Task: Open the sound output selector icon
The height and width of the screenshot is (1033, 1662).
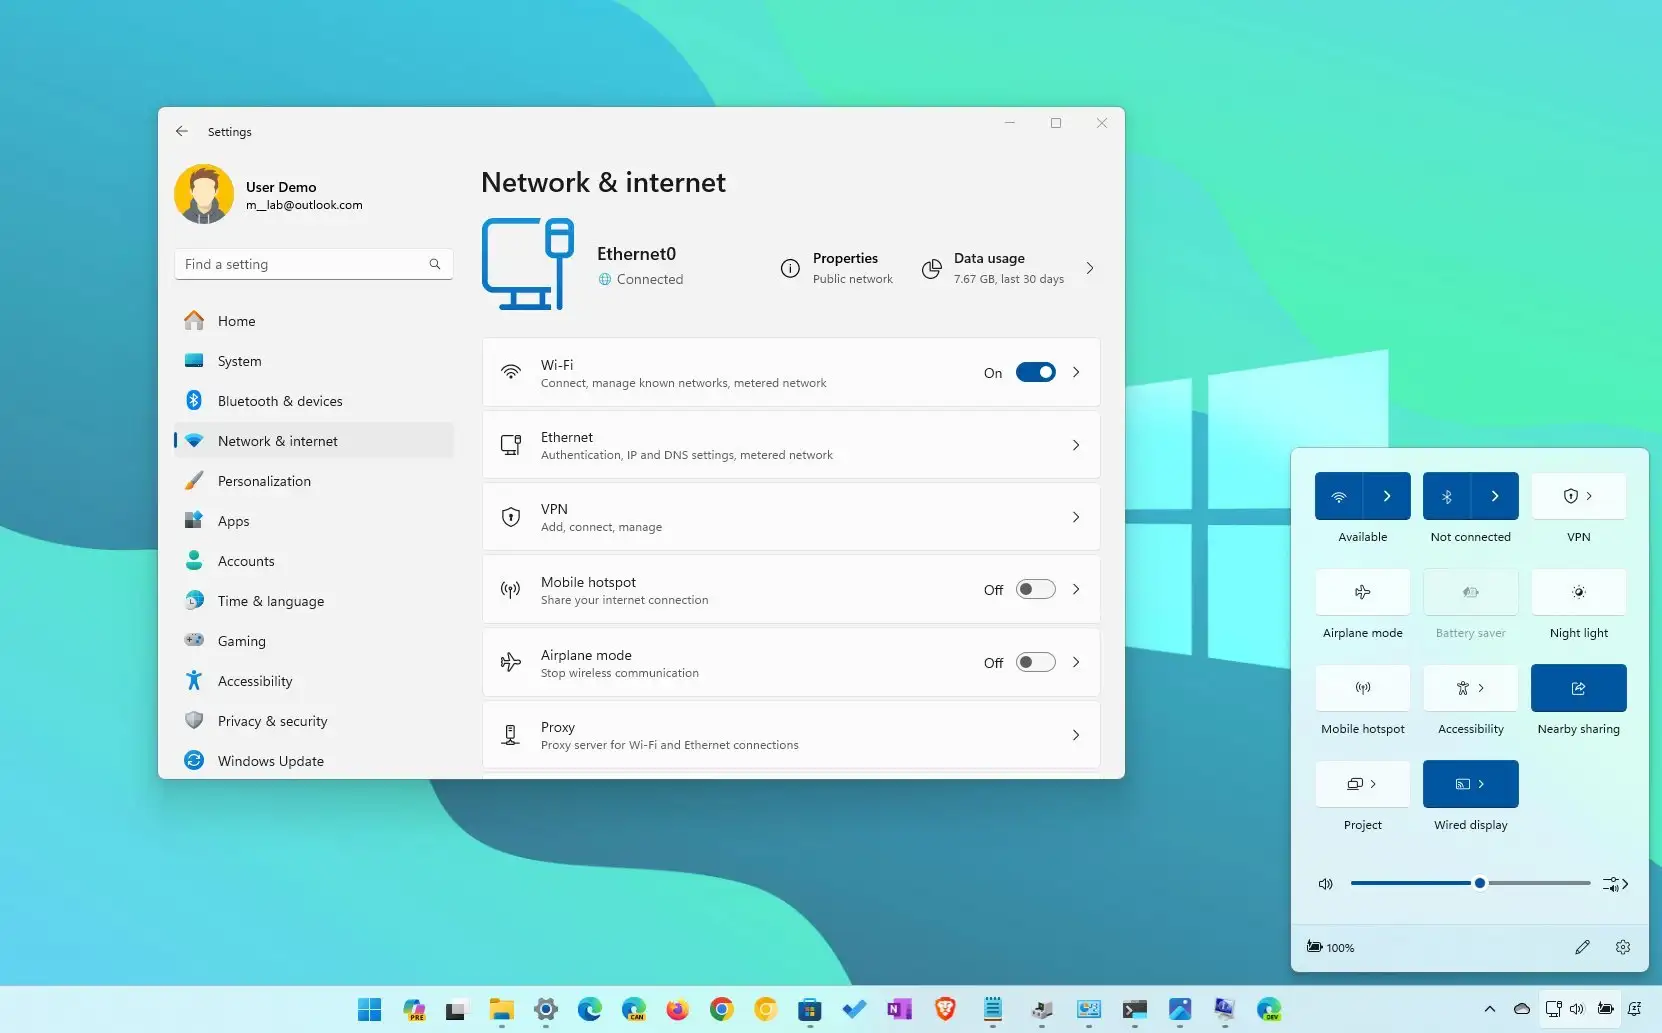Action: click(x=1615, y=884)
